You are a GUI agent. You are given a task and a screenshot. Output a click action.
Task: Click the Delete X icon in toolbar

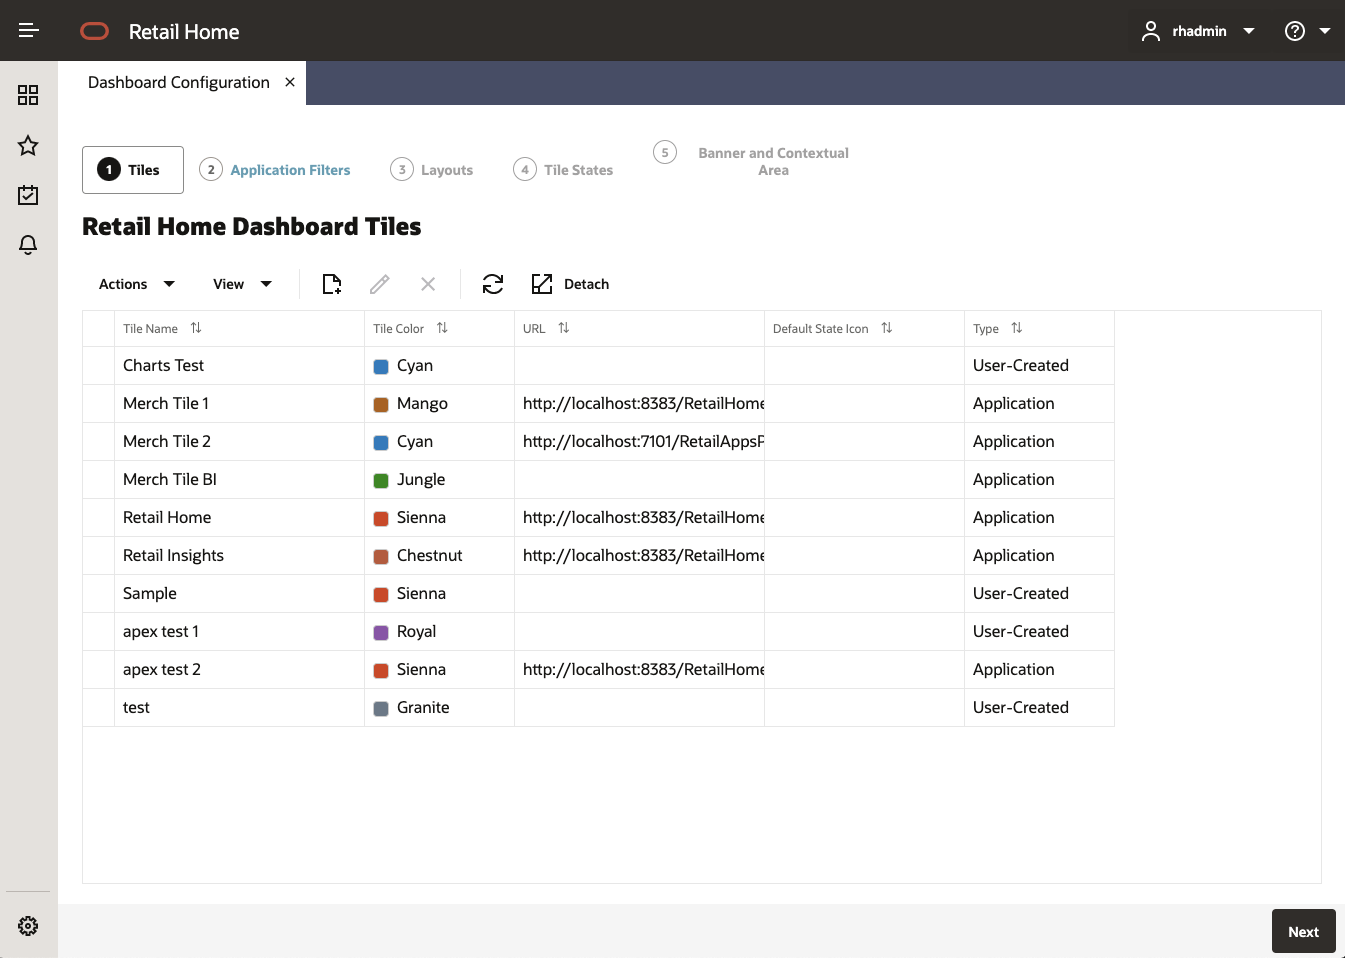(428, 284)
